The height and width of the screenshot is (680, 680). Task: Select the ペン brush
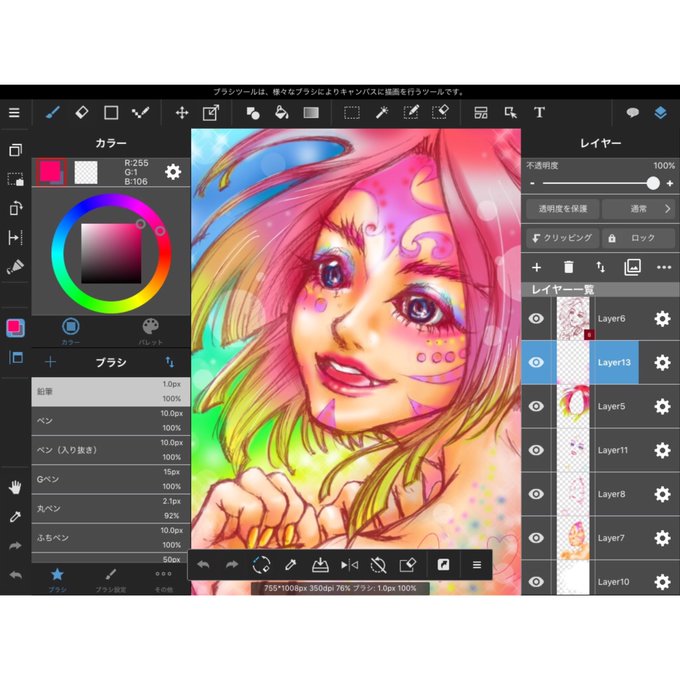point(111,421)
